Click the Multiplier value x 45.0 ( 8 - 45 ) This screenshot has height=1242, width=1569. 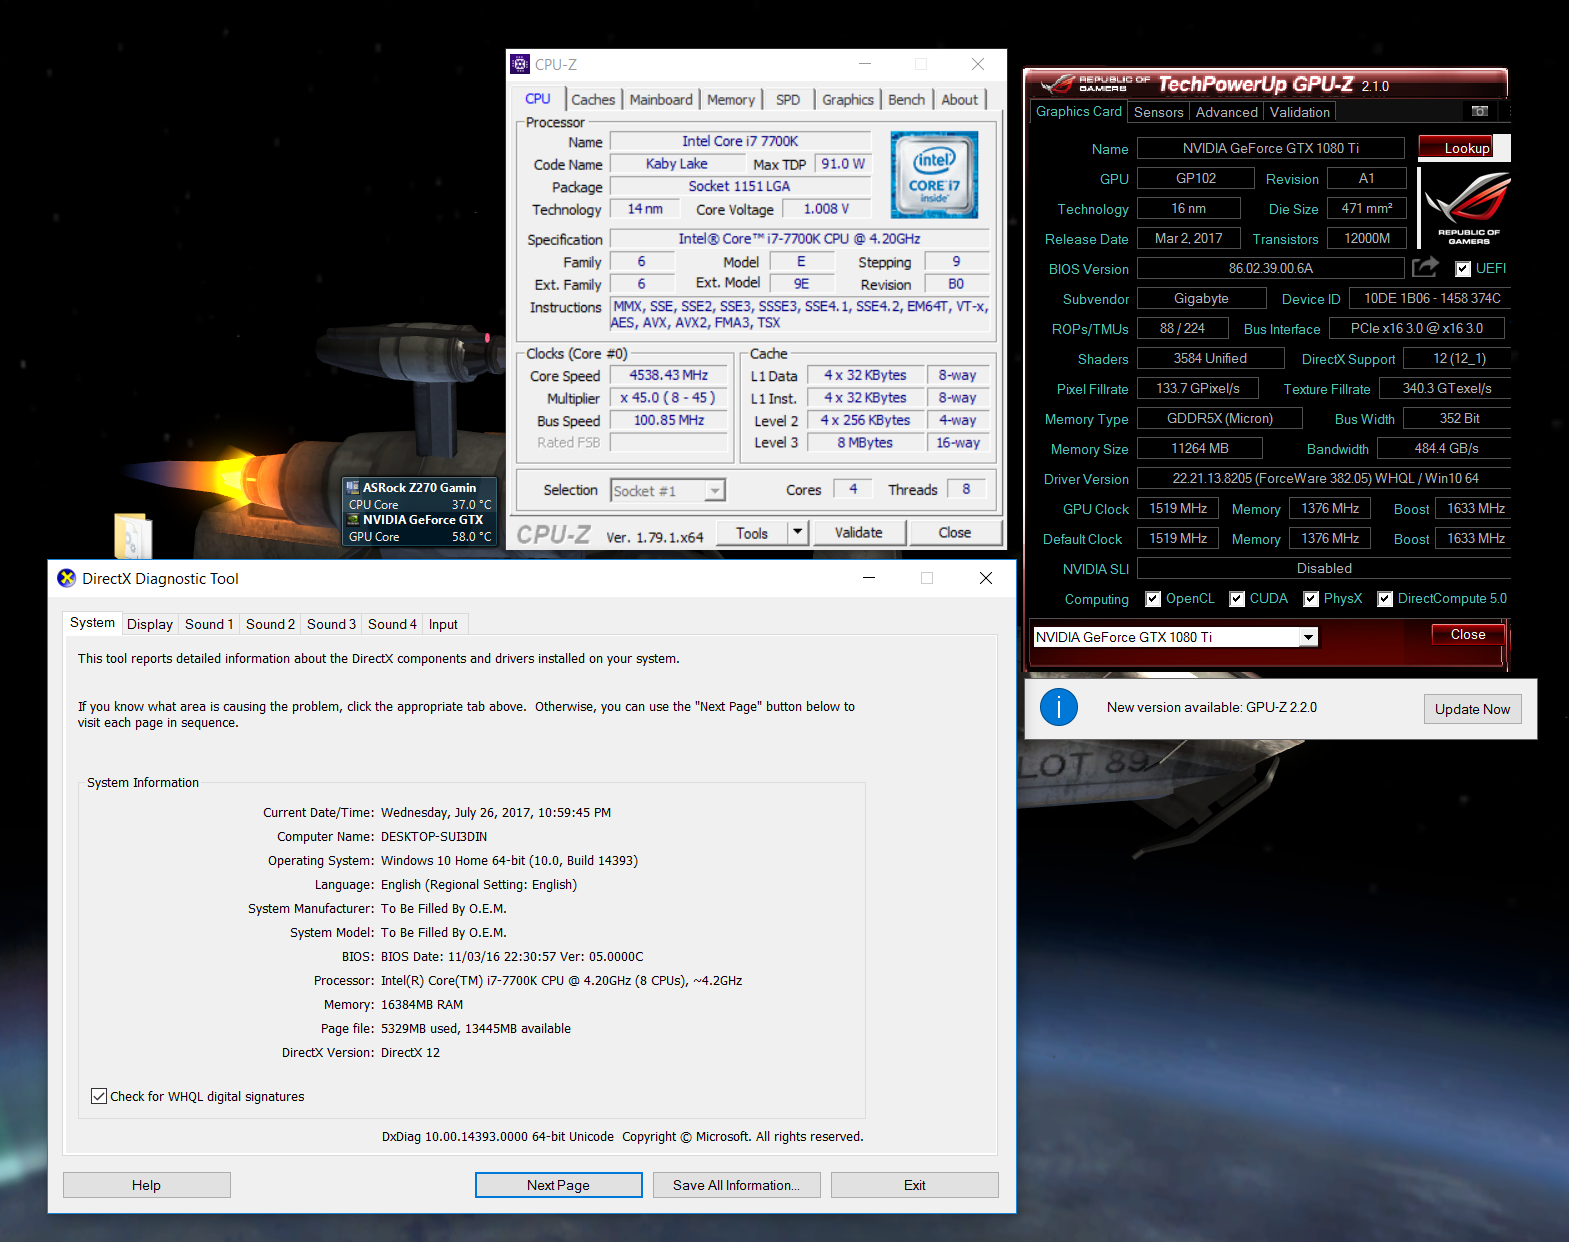click(668, 398)
